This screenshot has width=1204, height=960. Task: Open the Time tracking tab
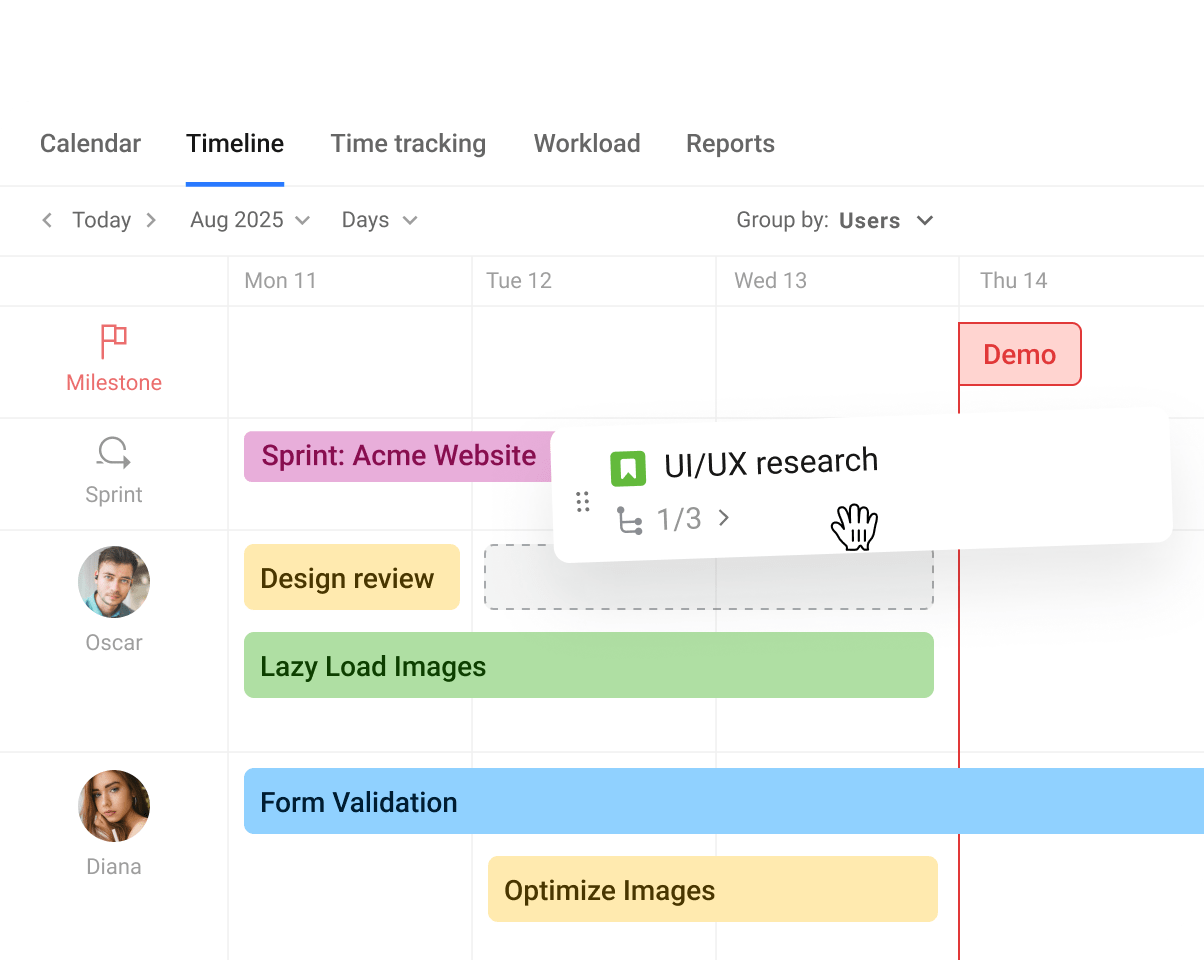(408, 143)
